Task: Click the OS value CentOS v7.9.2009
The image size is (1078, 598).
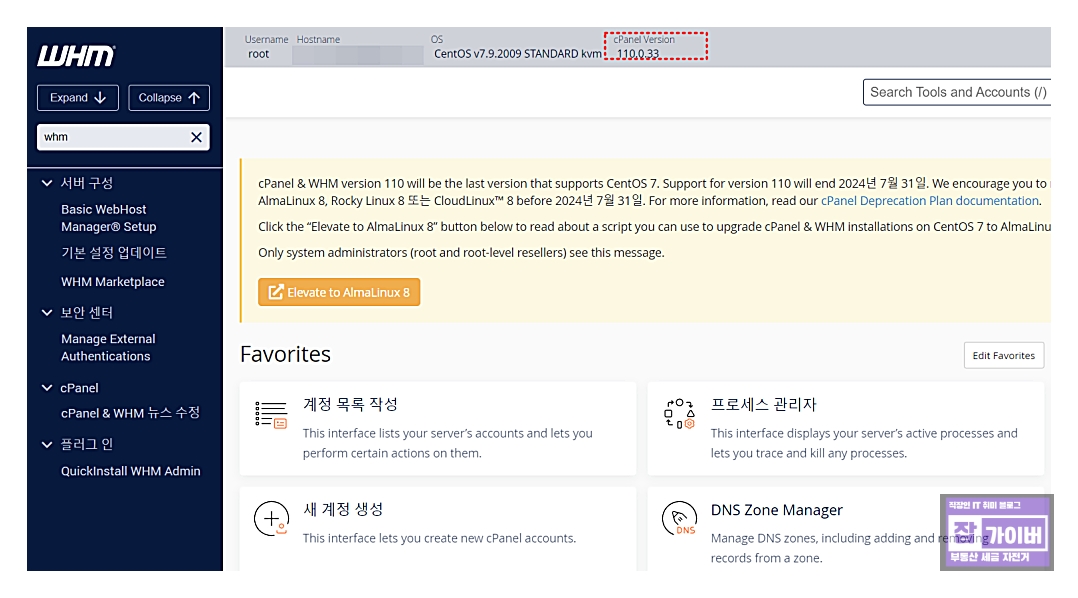Action: tap(517, 54)
